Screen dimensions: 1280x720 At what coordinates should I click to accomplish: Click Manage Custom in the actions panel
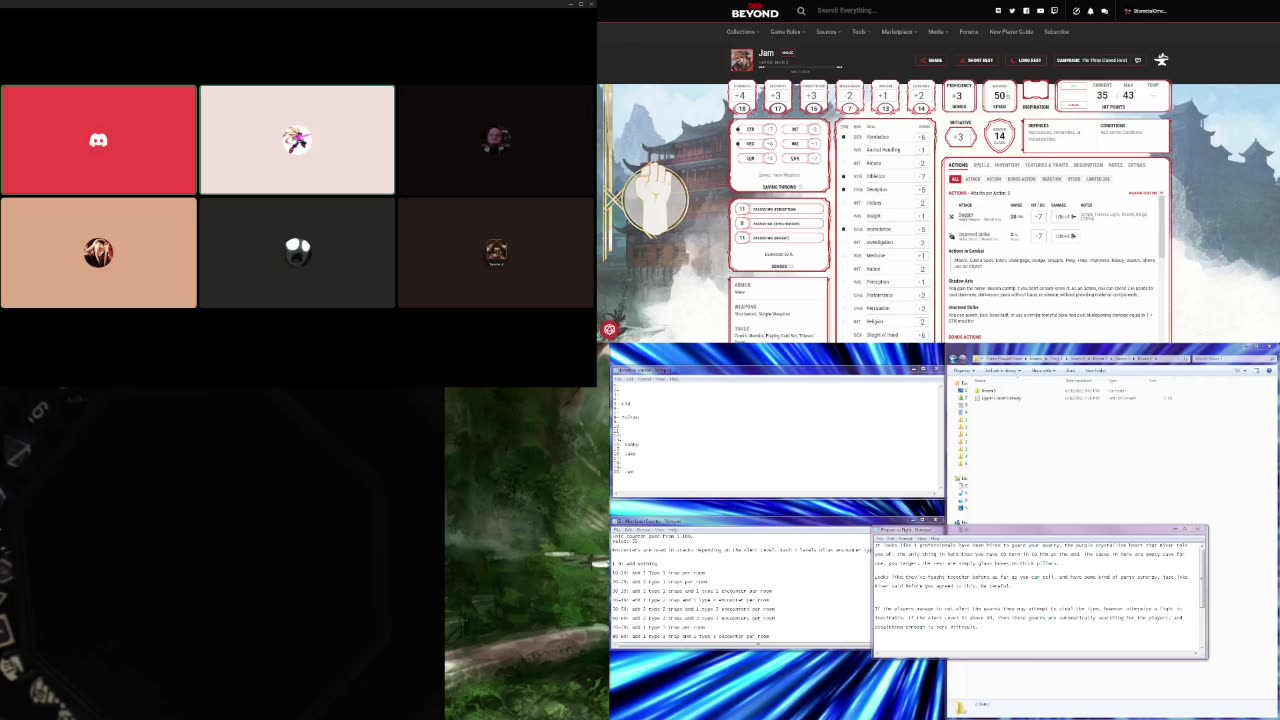[1143, 193]
